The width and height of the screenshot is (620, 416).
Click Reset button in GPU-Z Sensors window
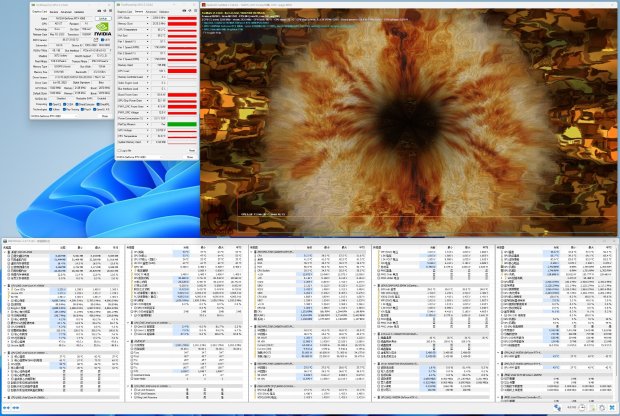pos(192,150)
